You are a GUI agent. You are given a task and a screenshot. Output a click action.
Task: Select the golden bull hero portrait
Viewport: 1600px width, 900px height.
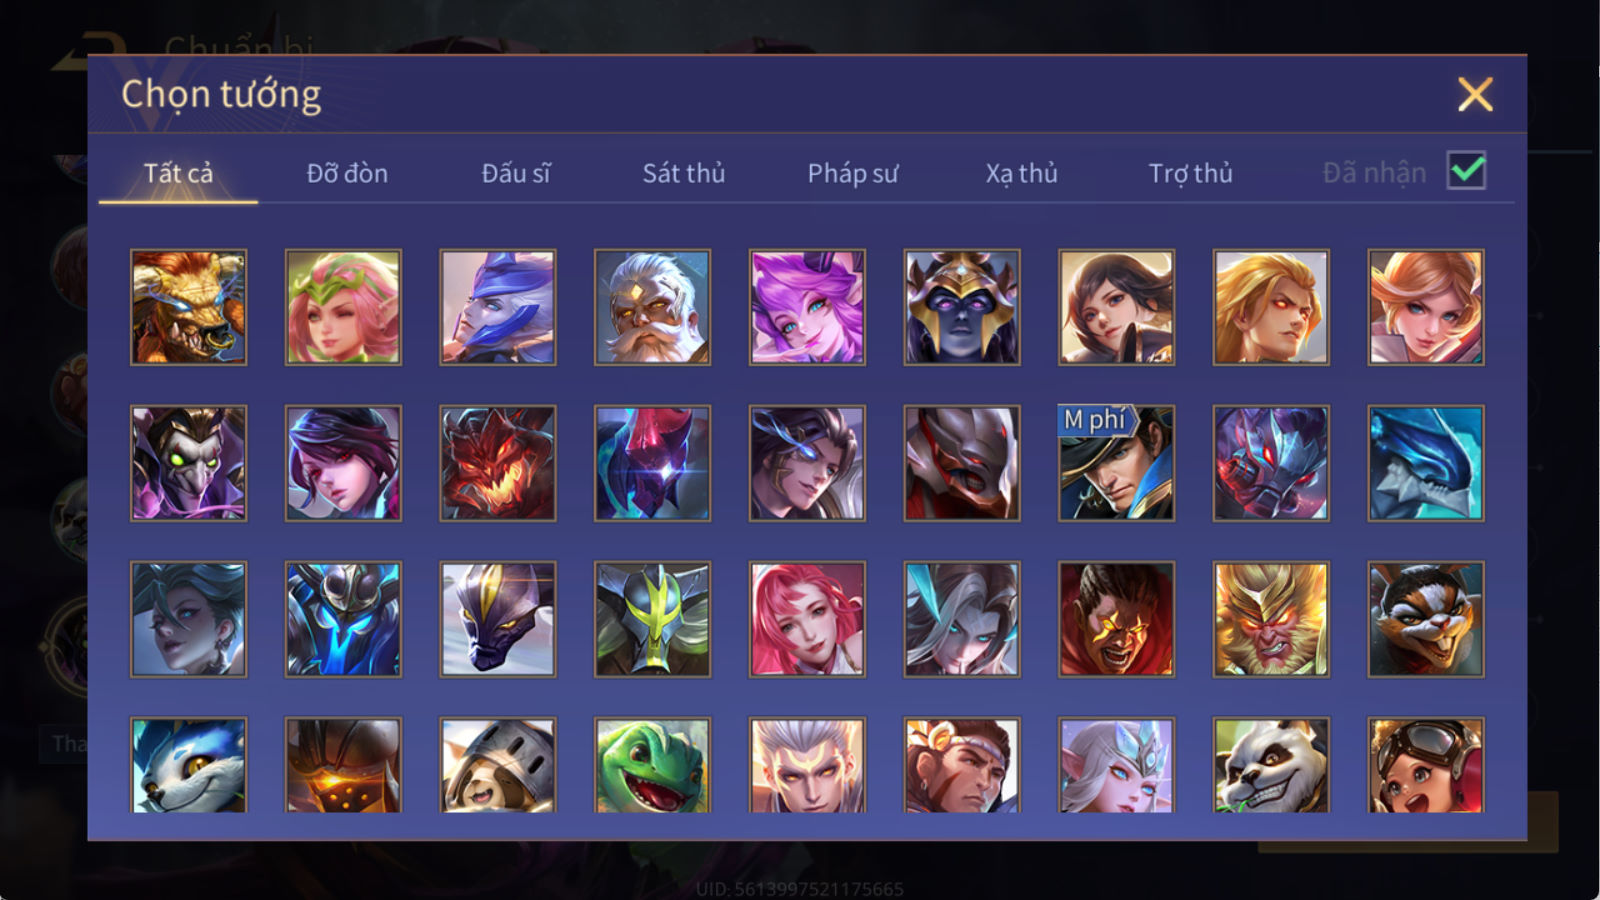(189, 307)
